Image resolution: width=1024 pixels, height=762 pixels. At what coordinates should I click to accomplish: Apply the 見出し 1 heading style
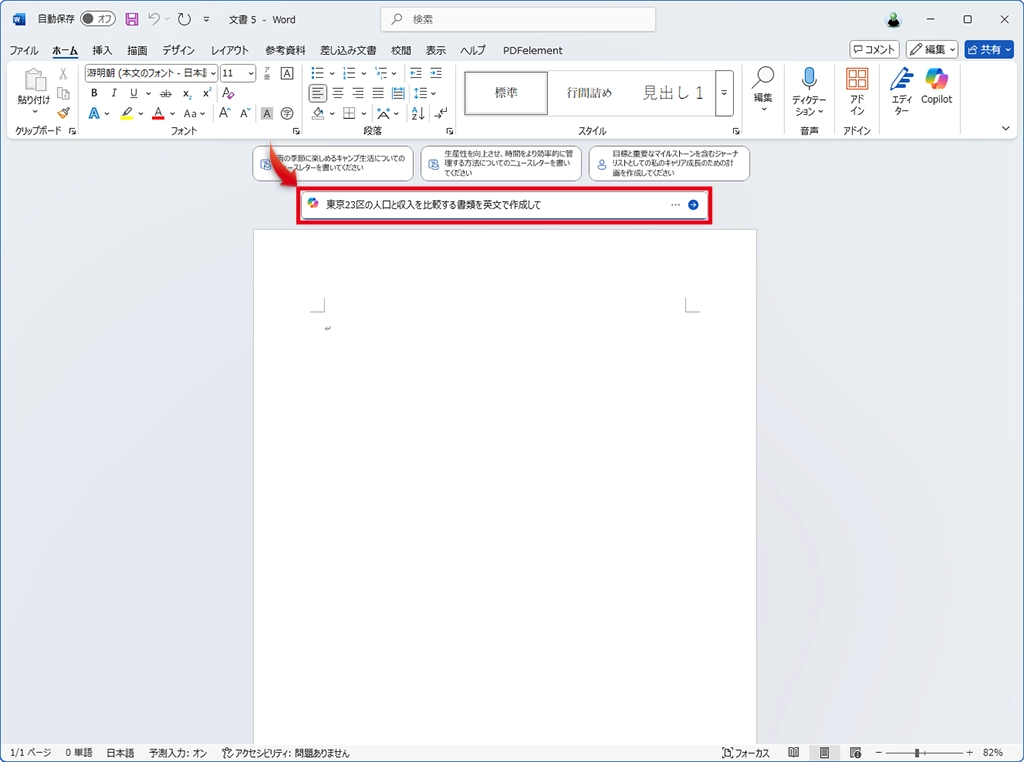(673, 93)
